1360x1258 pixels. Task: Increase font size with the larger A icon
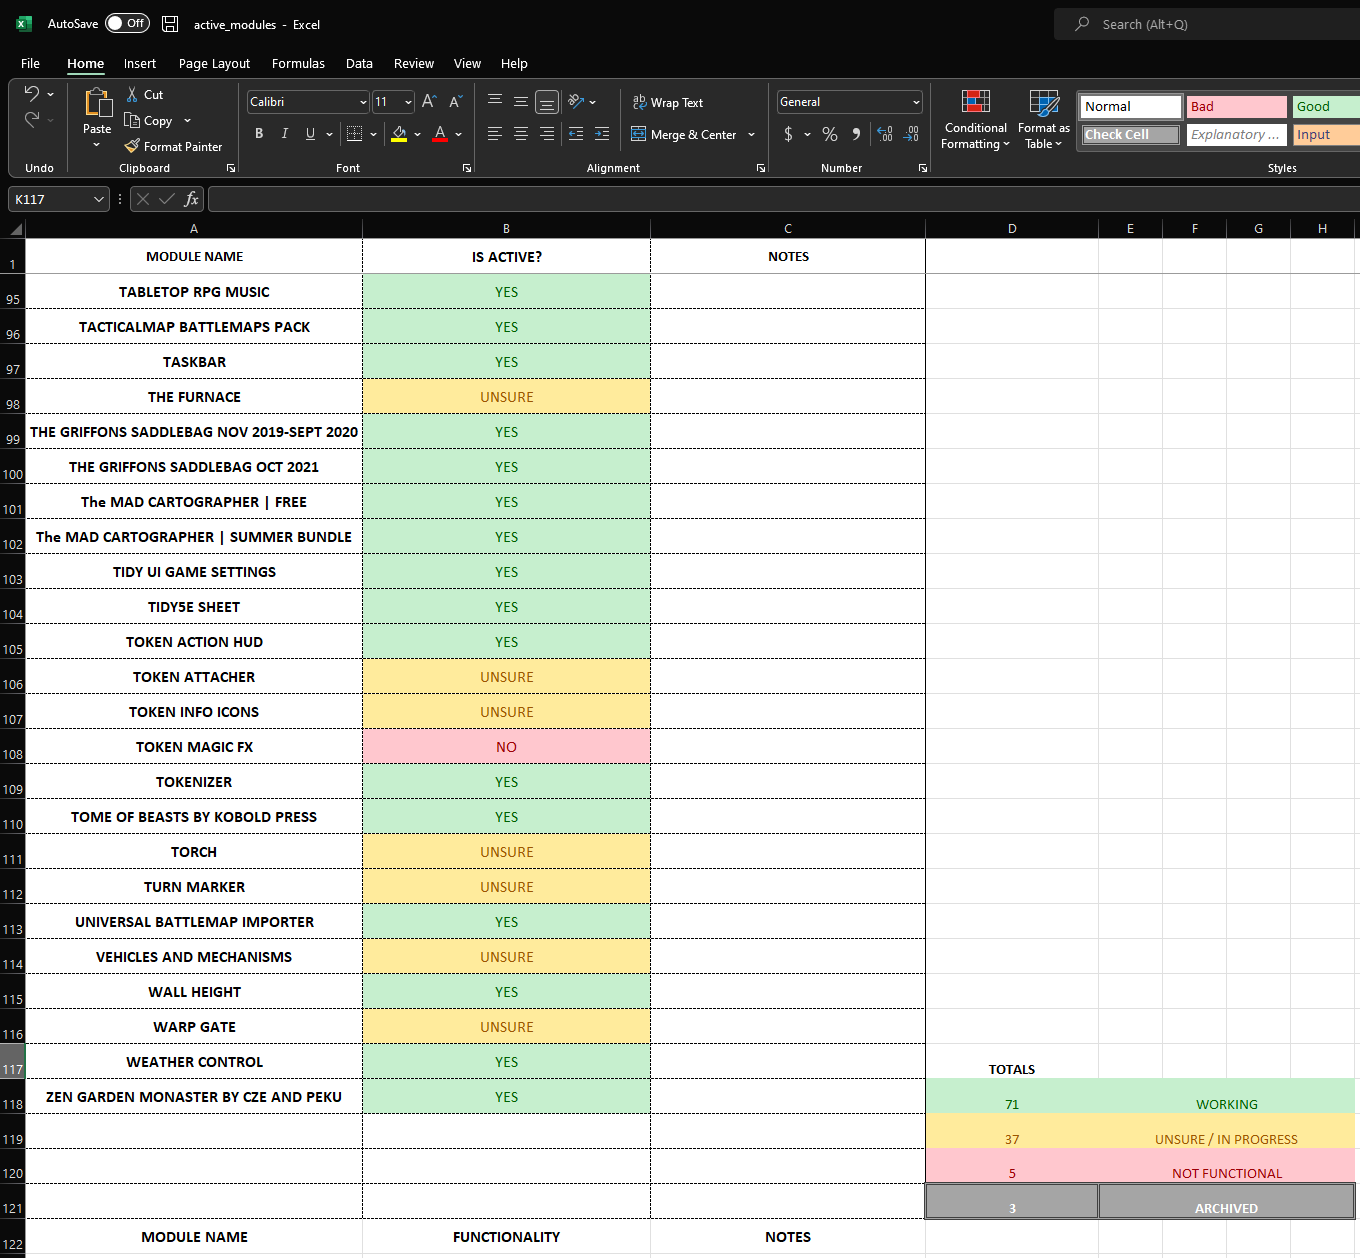(x=429, y=102)
